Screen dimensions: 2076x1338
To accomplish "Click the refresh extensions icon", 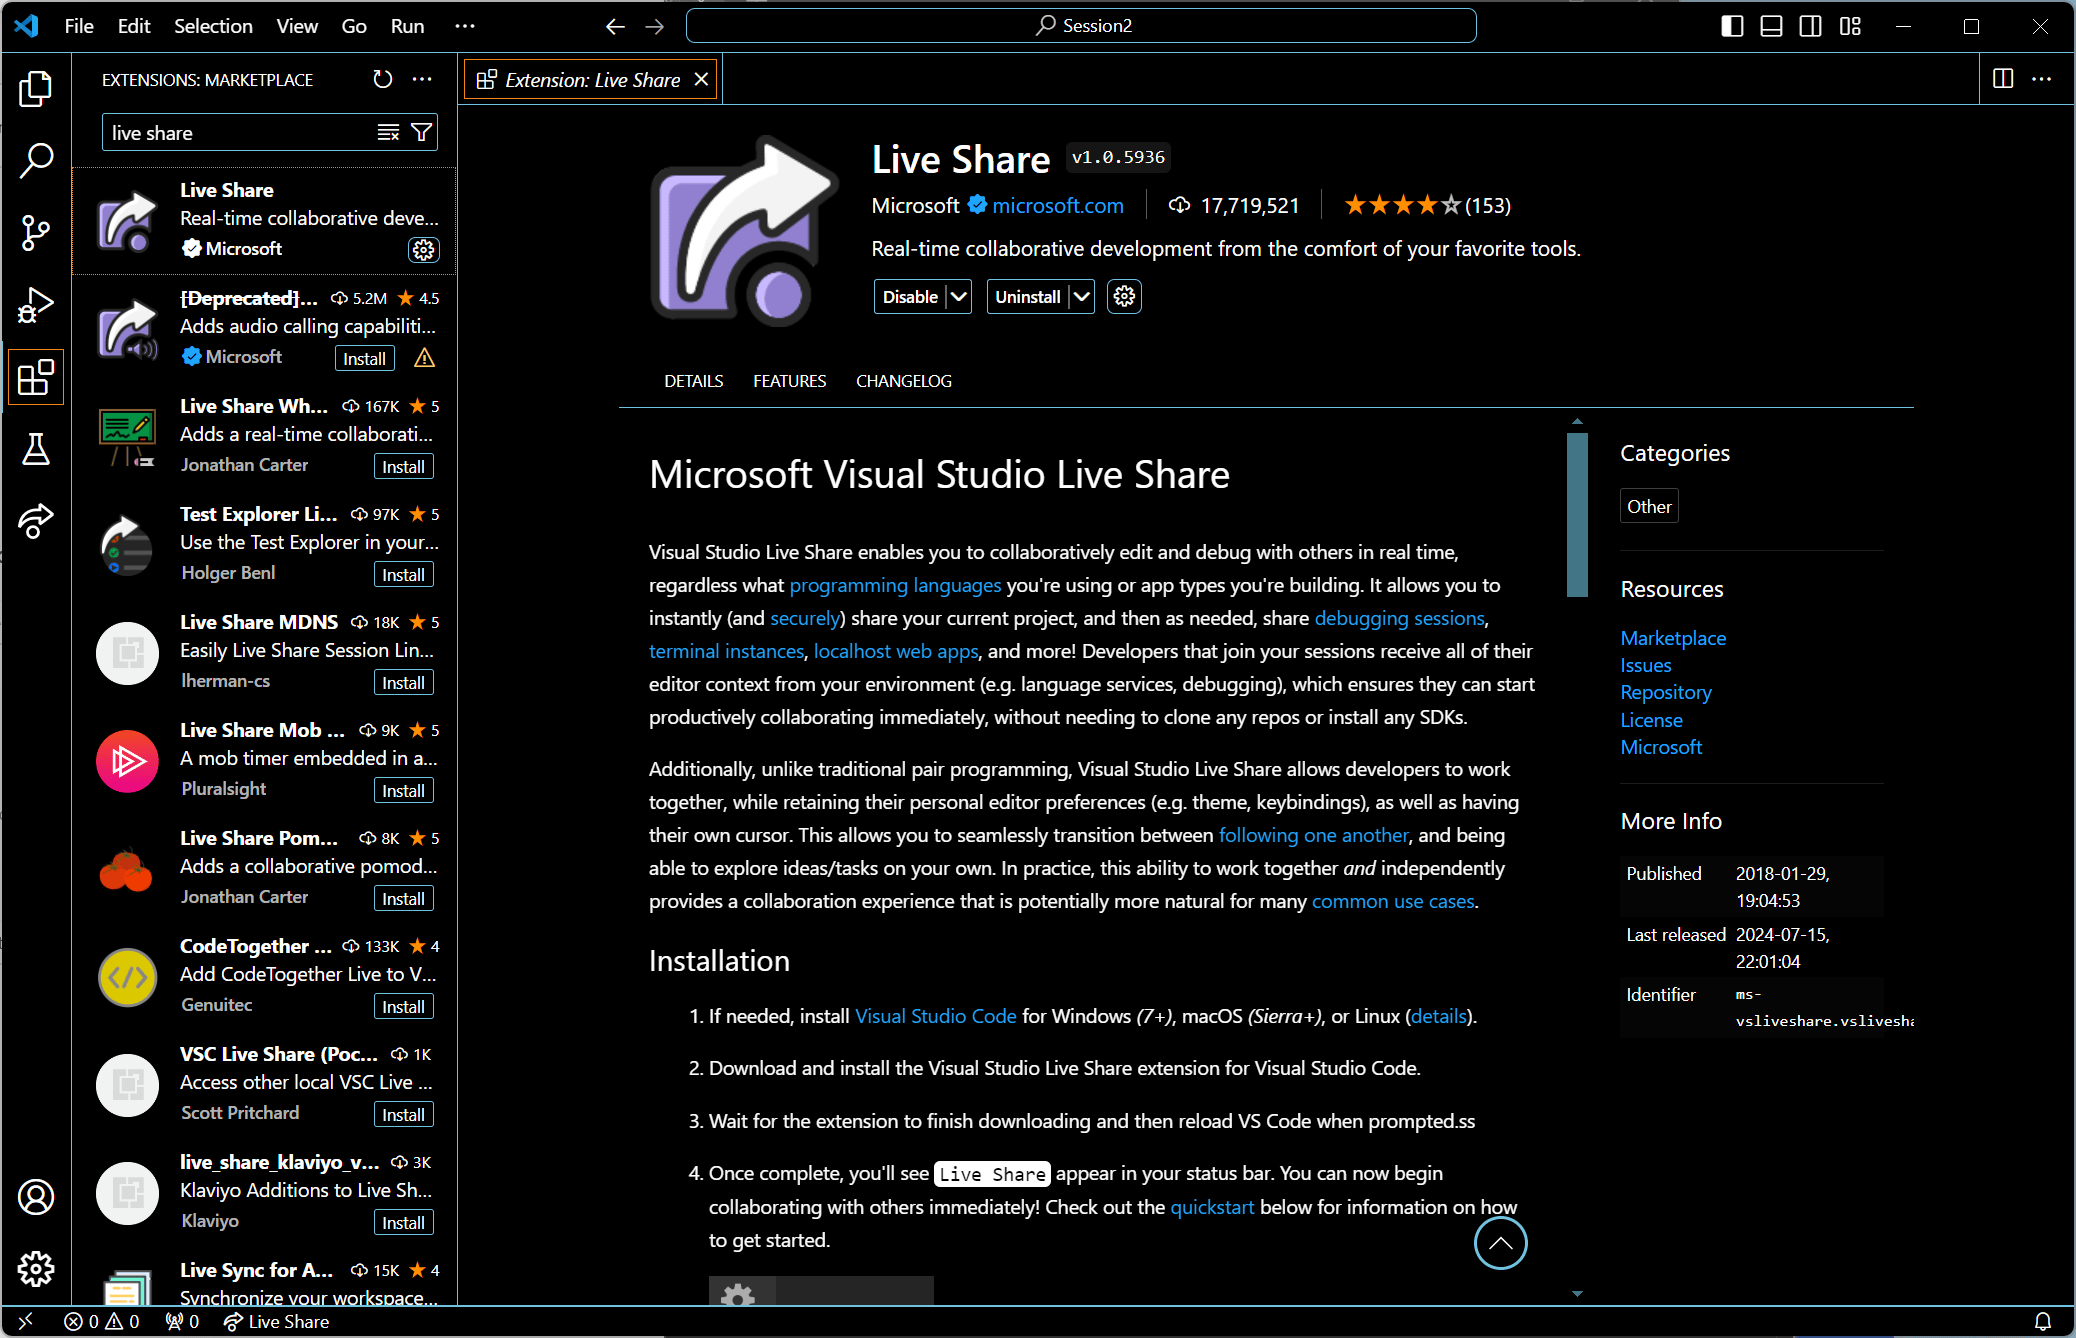I will point(383,79).
